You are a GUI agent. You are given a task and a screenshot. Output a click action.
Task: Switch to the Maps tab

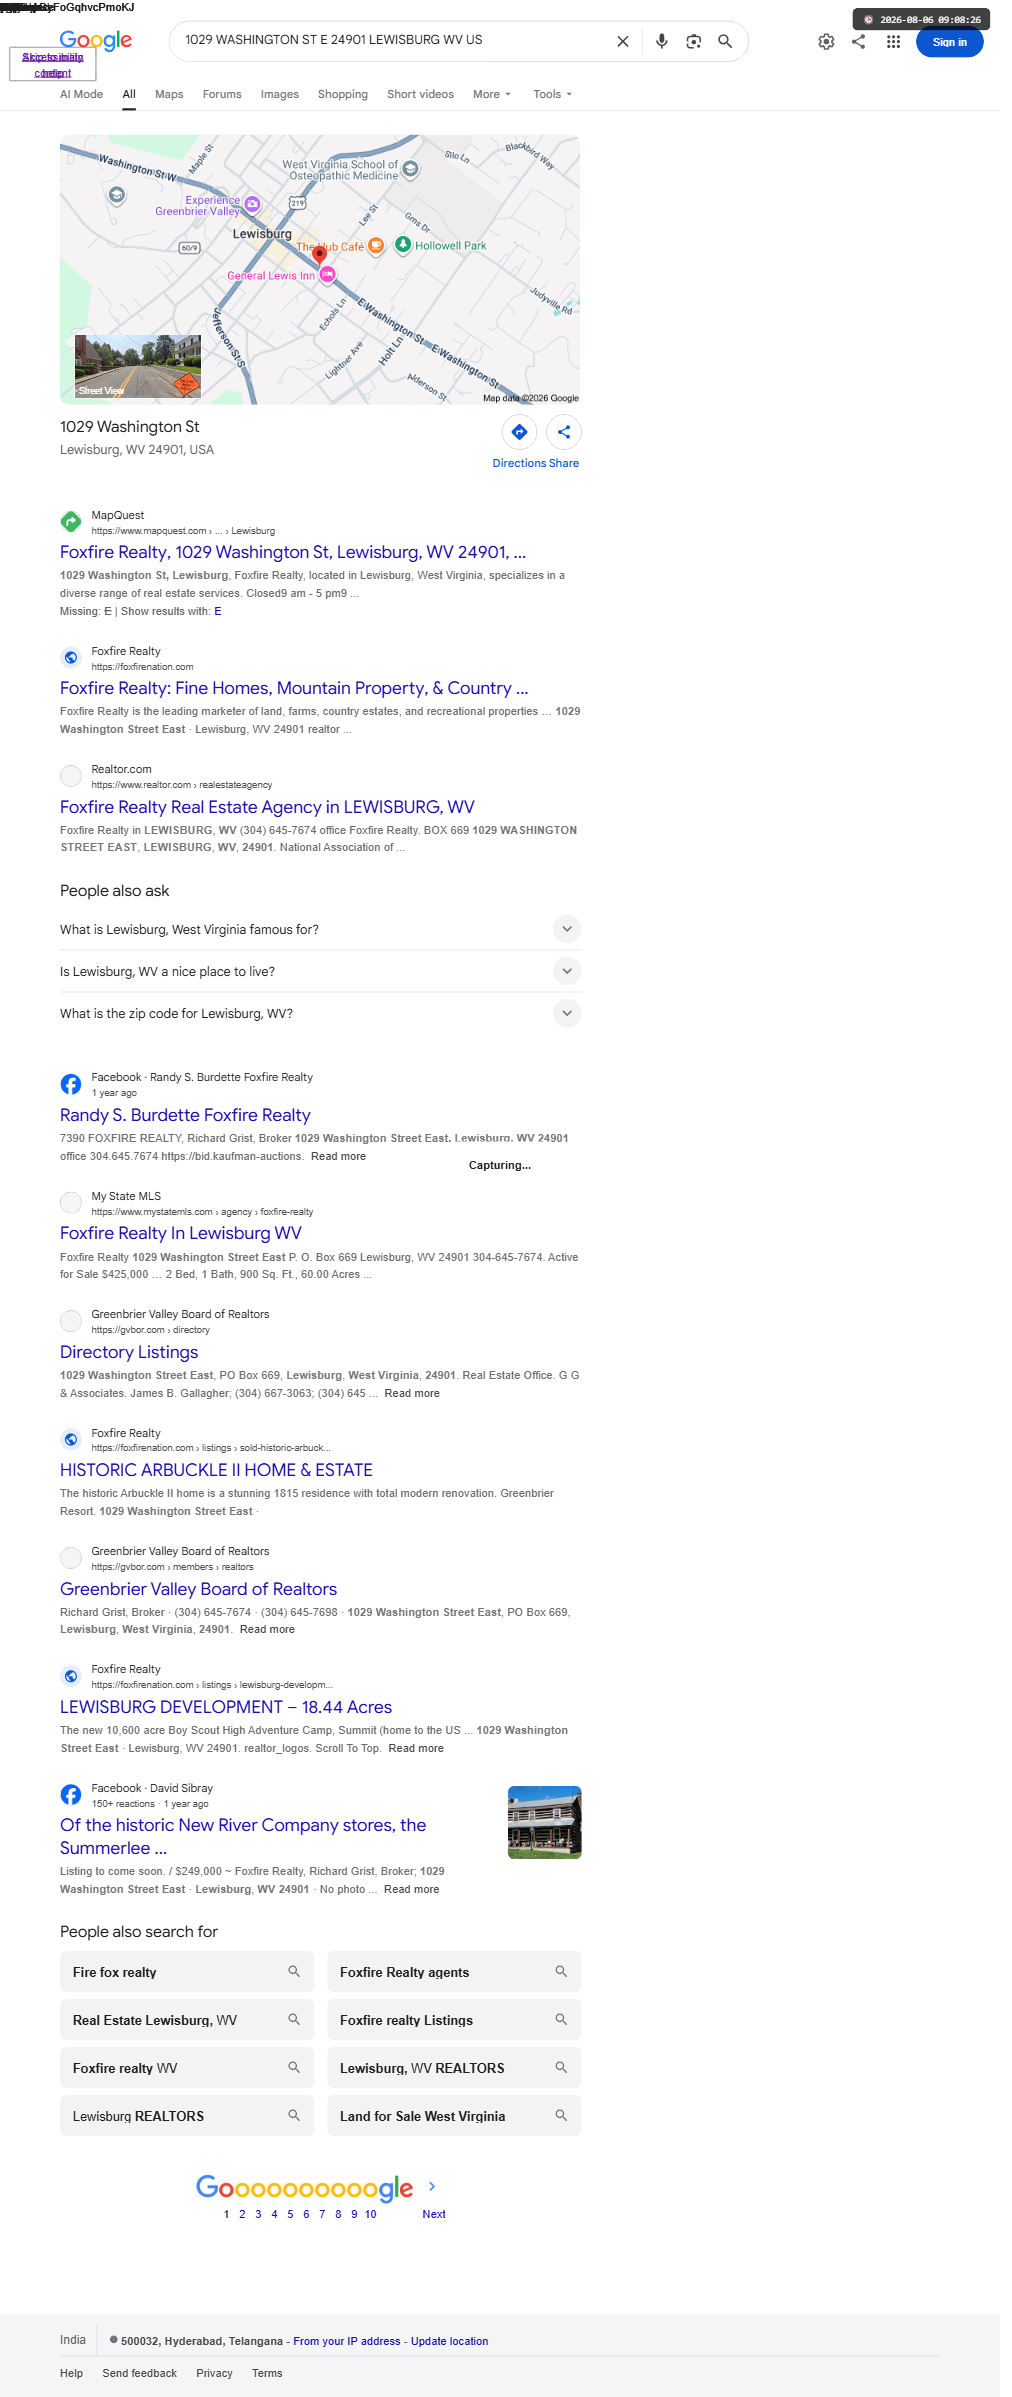169,94
